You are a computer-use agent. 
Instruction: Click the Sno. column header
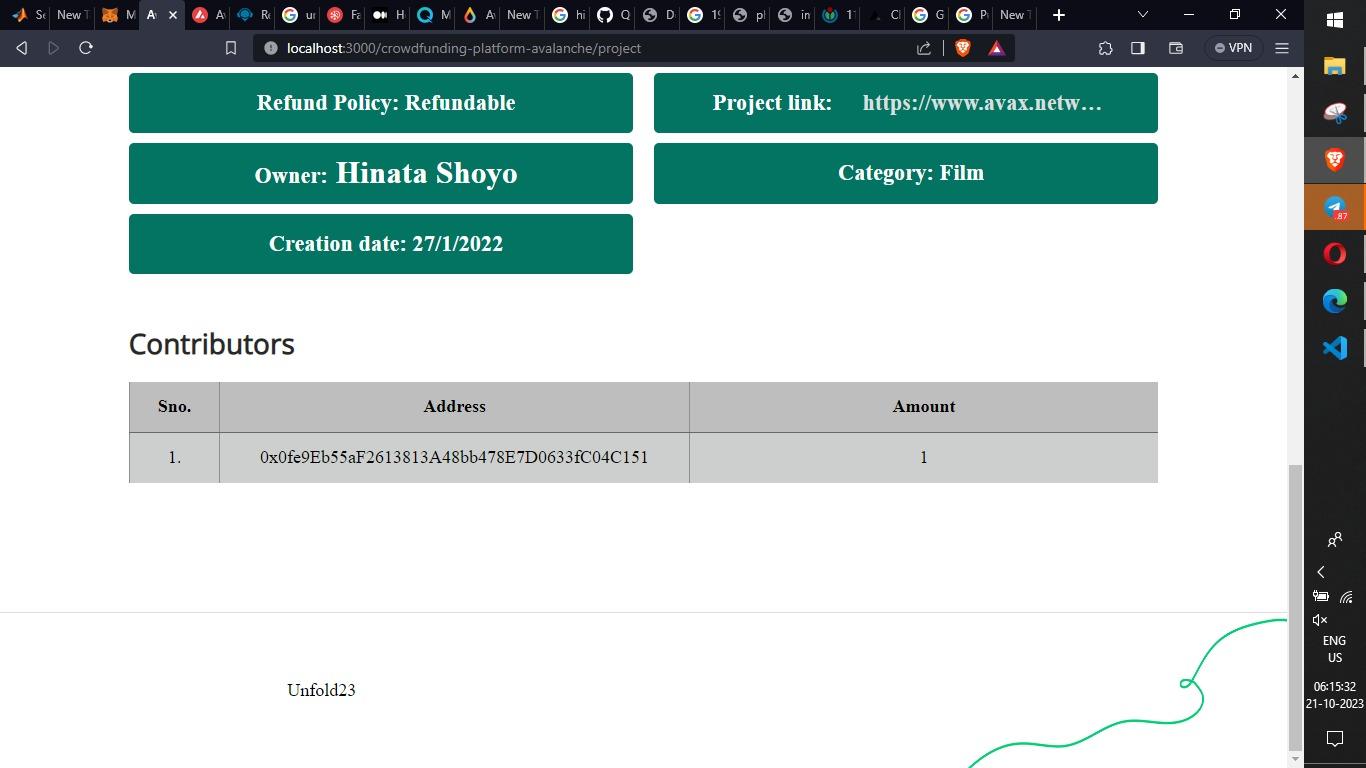pos(174,407)
